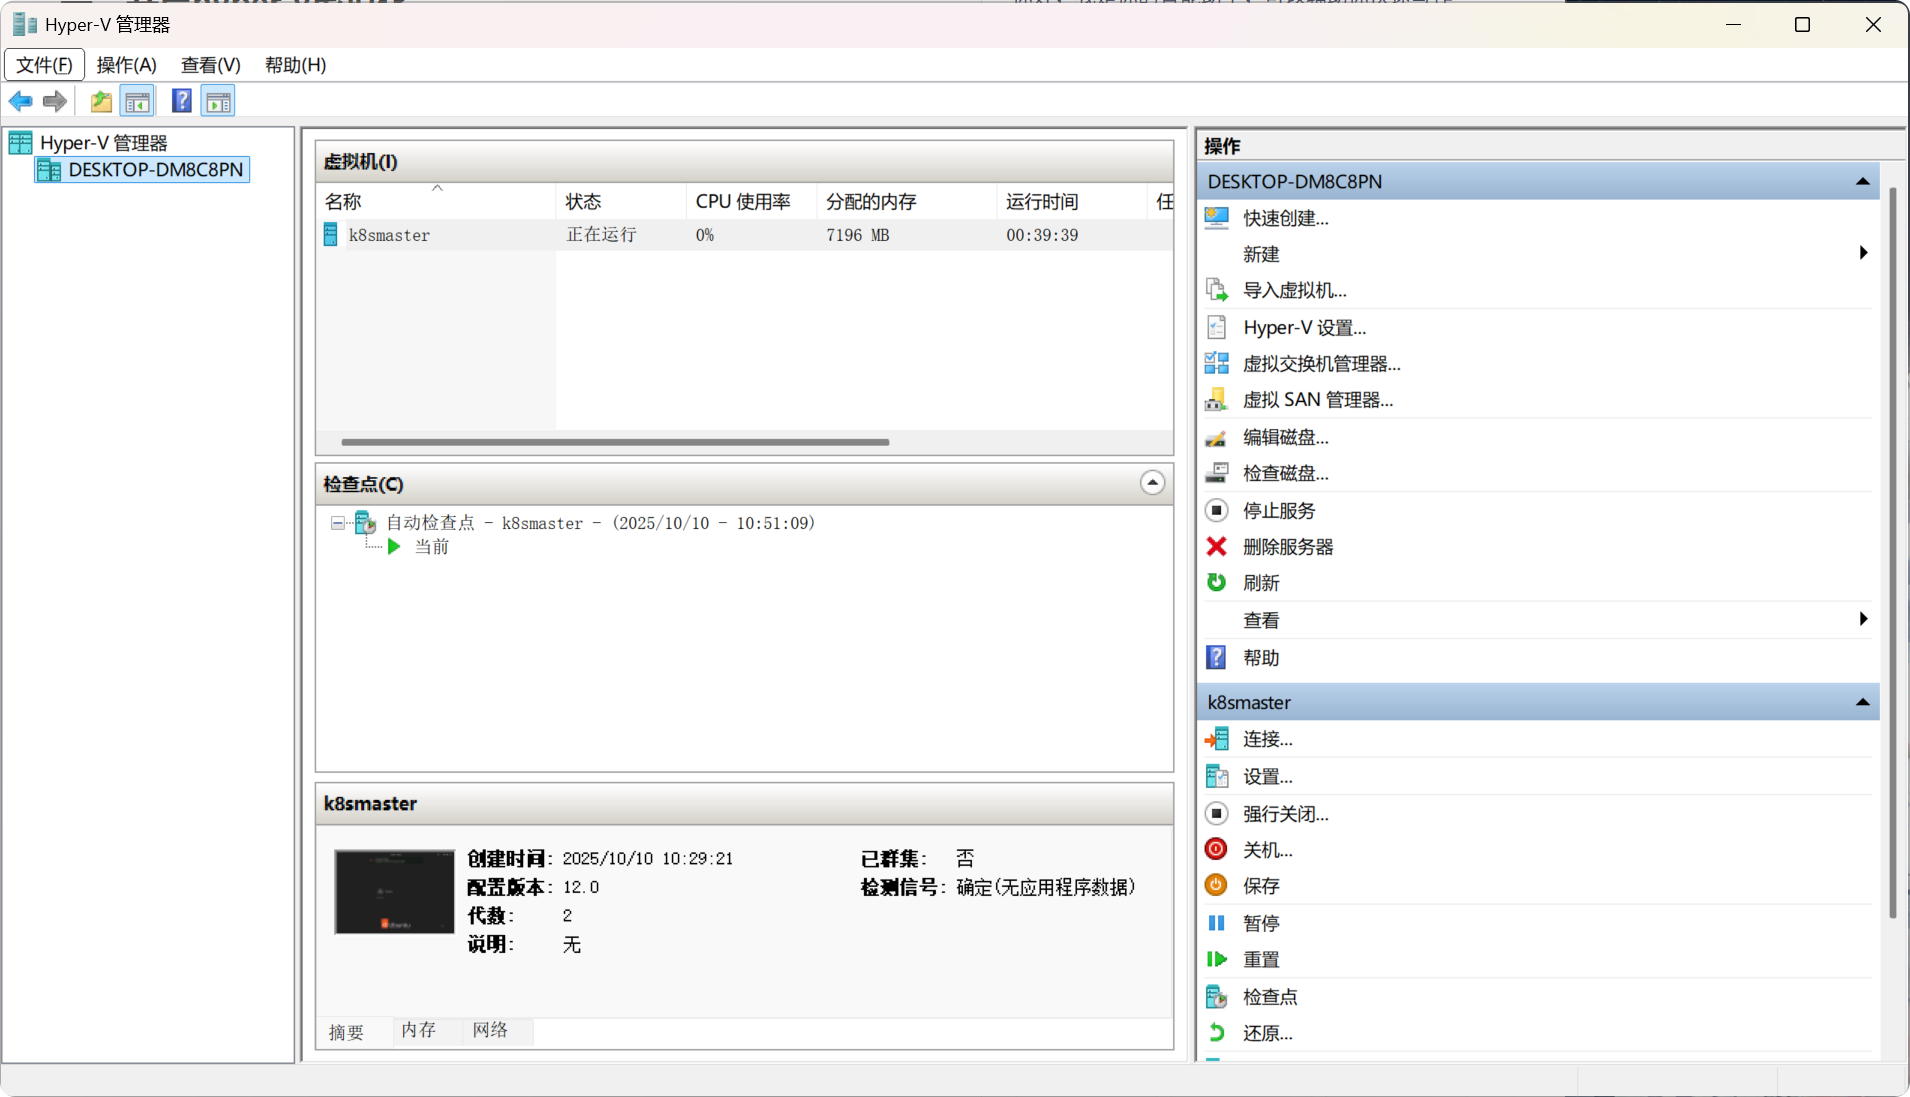The height and width of the screenshot is (1097, 1910).
Task: Click the Back arrow toolbar icon
Action: coord(21,101)
